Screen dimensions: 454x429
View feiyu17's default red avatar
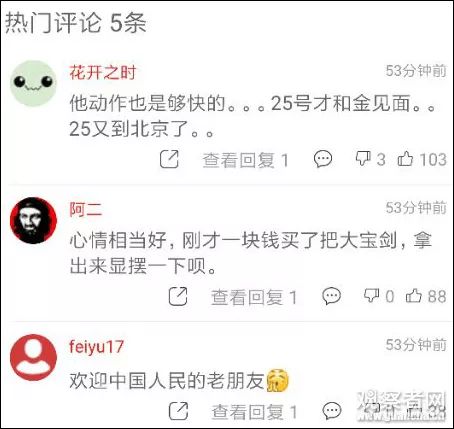[33, 357]
